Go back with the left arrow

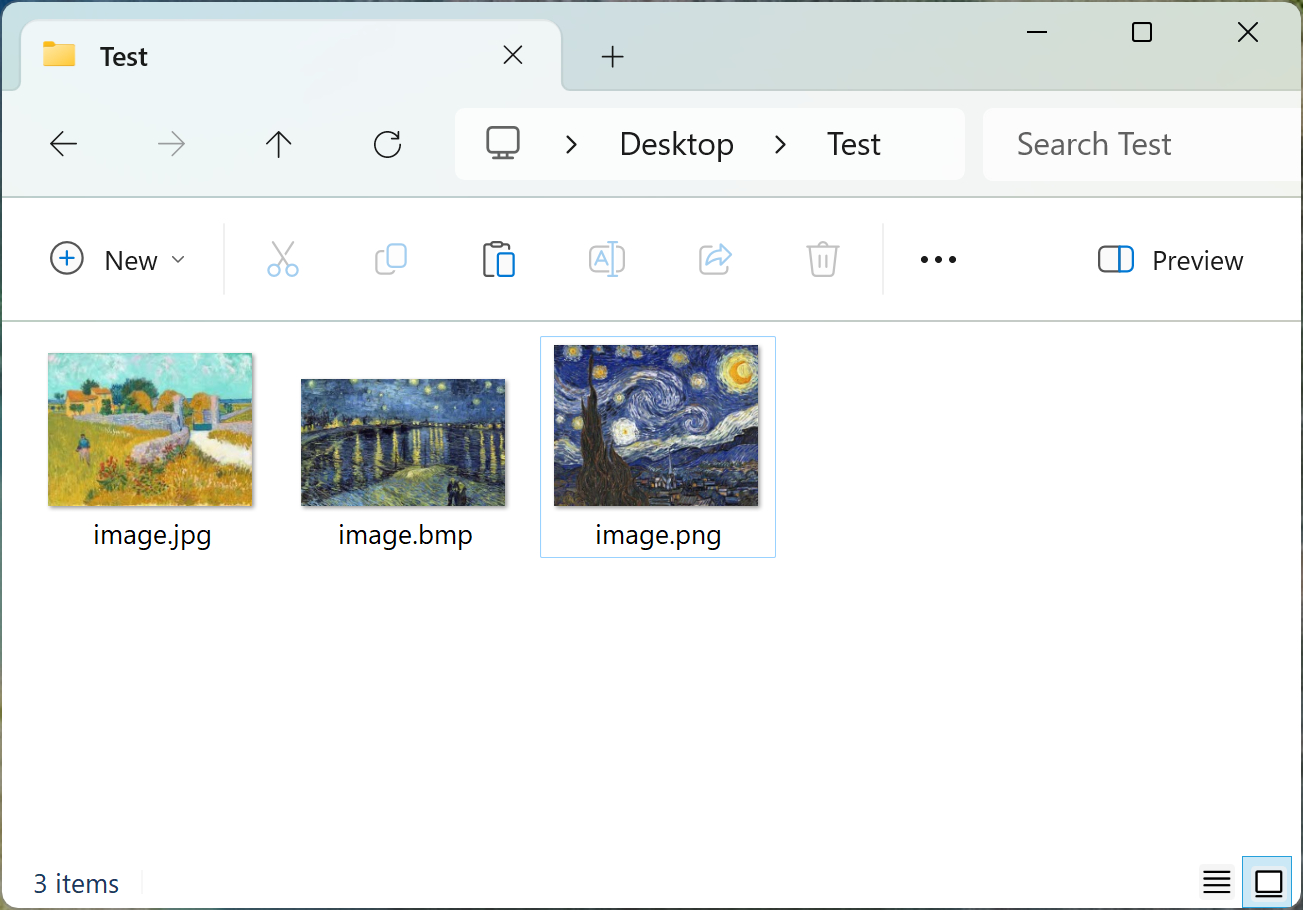click(x=63, y=145)
